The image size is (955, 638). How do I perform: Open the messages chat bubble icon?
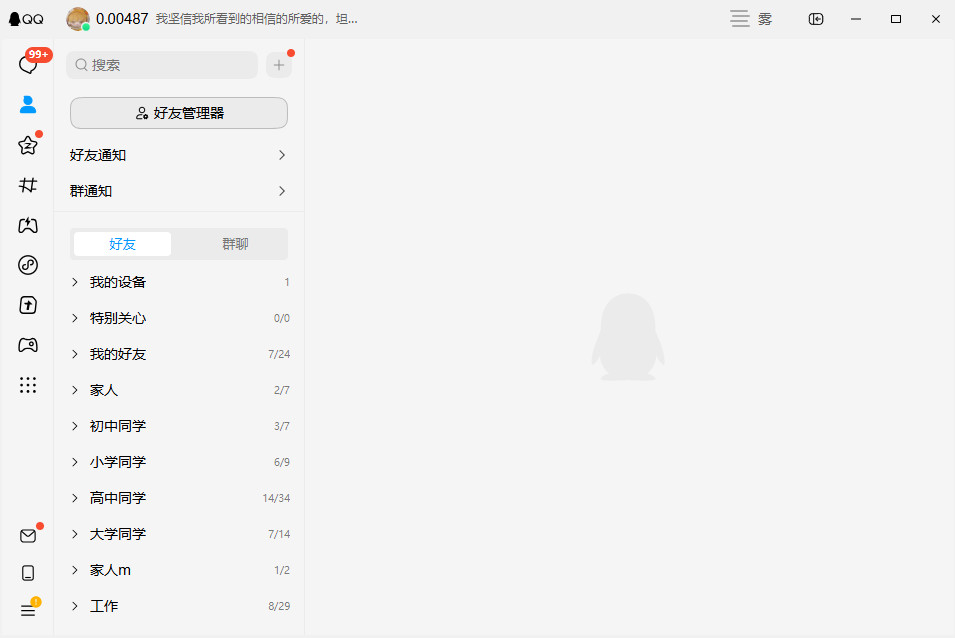pos(28,65)
